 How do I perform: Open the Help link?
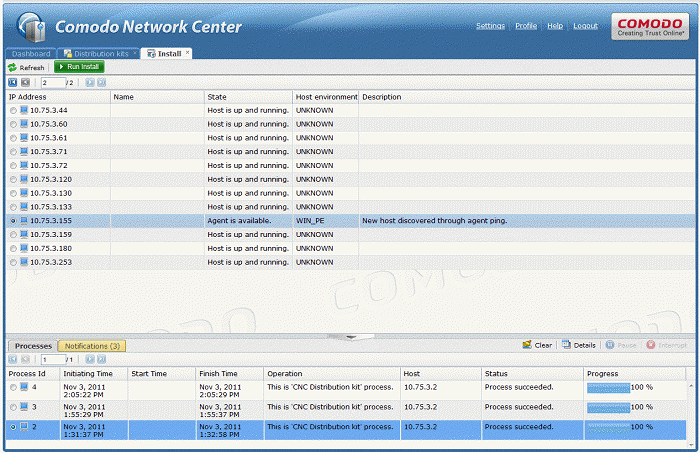point(555,26)
